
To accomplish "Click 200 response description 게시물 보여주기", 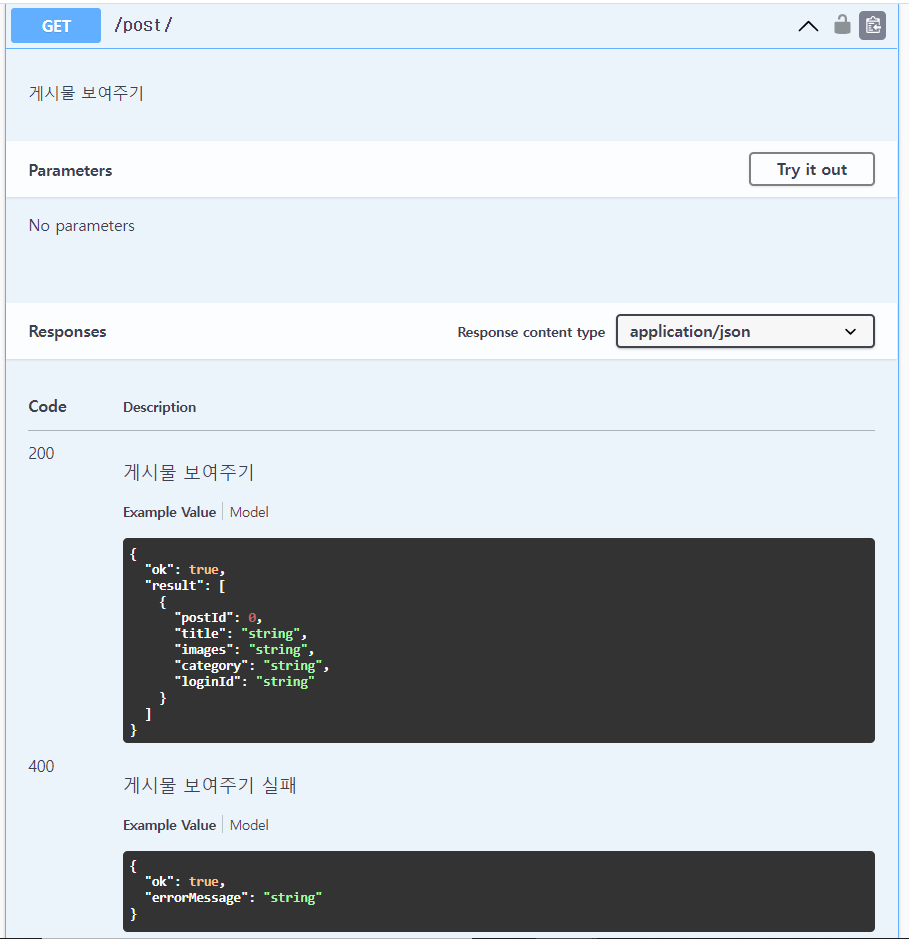I will (x=189, y=472).
